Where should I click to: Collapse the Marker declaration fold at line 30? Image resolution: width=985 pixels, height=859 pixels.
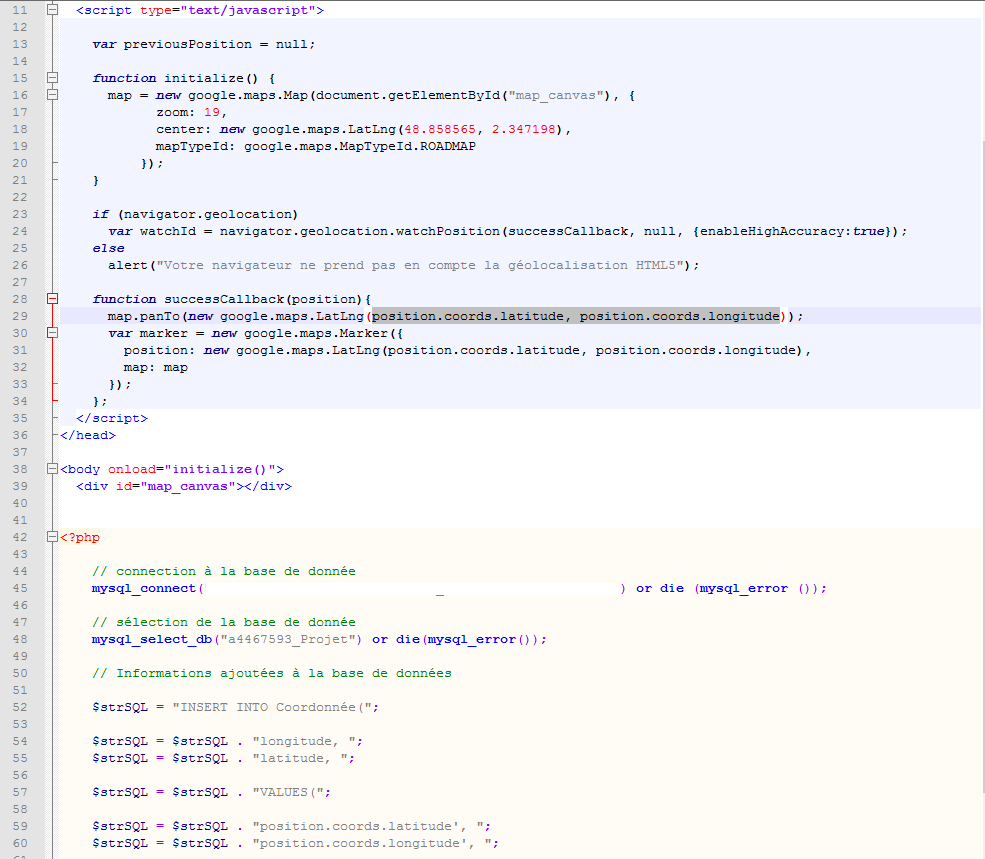(x=51, y=332)
